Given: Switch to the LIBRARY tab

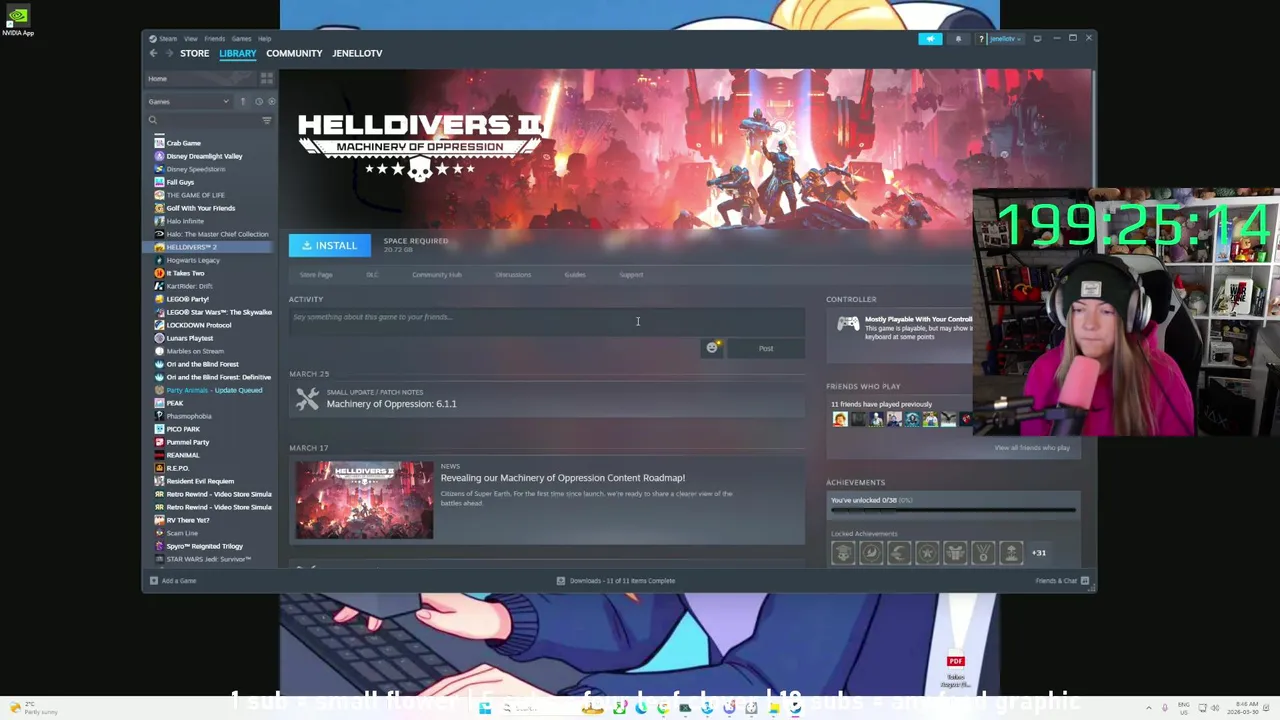Looking at the screenshot, I should (237, 53).
